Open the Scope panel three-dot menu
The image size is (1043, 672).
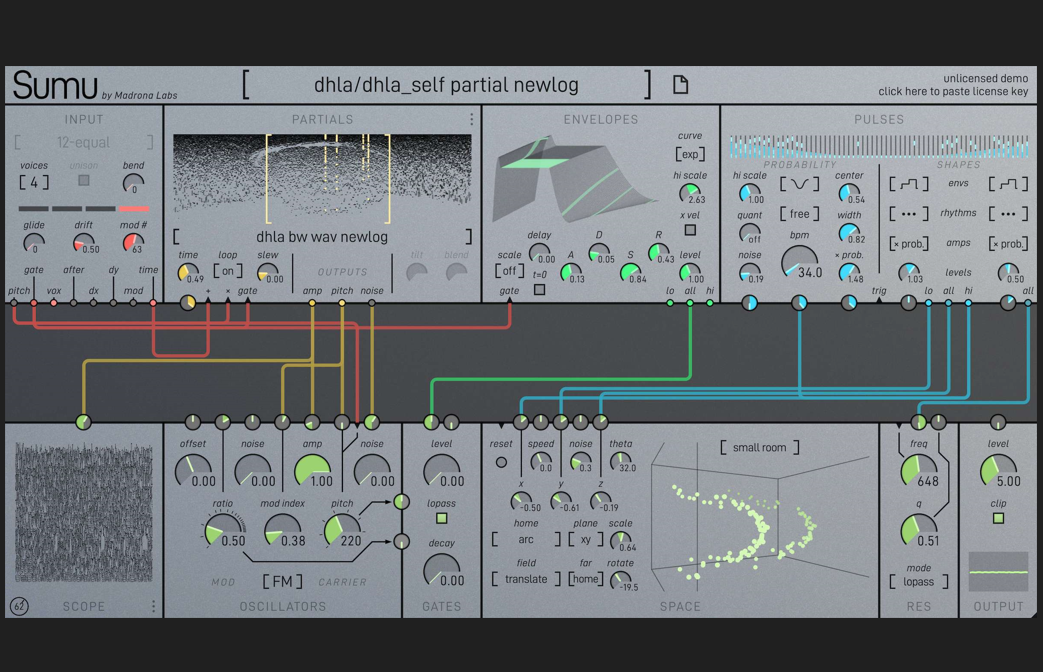point(153,606)
